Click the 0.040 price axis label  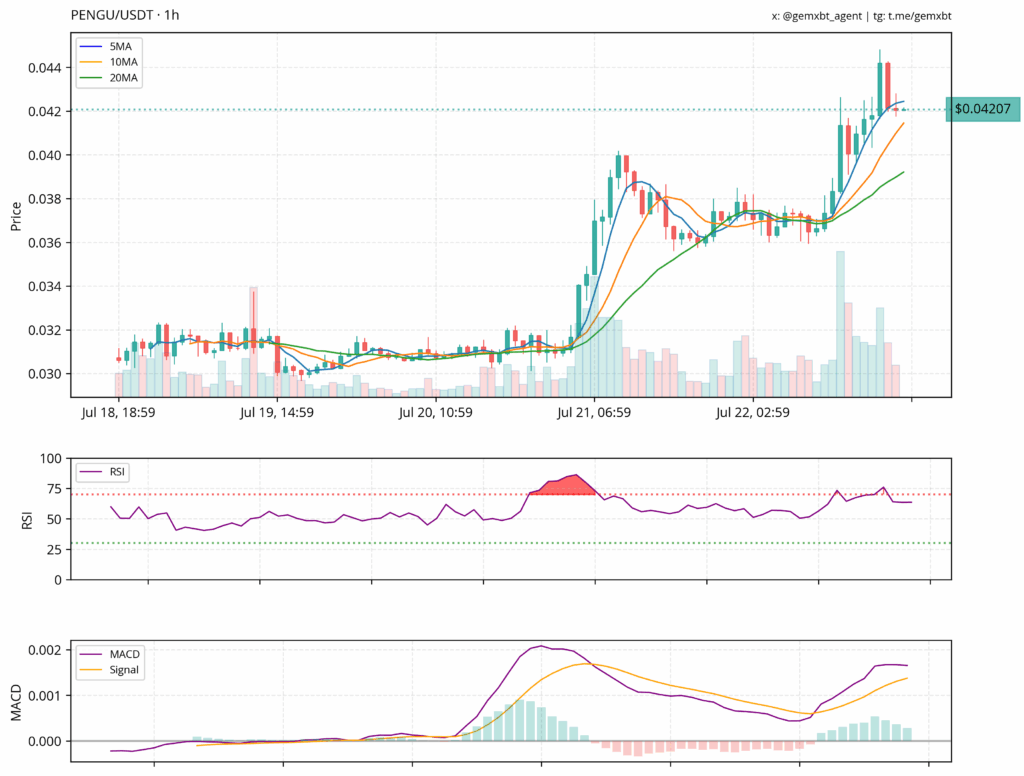(44, 155)
